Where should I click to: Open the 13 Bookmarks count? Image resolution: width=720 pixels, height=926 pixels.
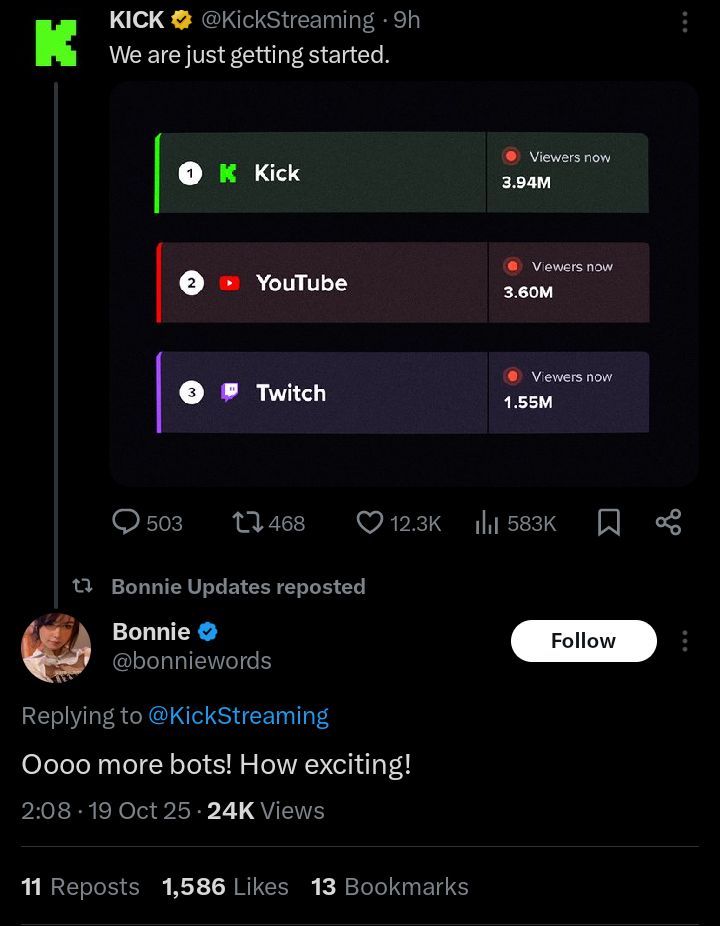pyautogui.click(x=389, y=887)
